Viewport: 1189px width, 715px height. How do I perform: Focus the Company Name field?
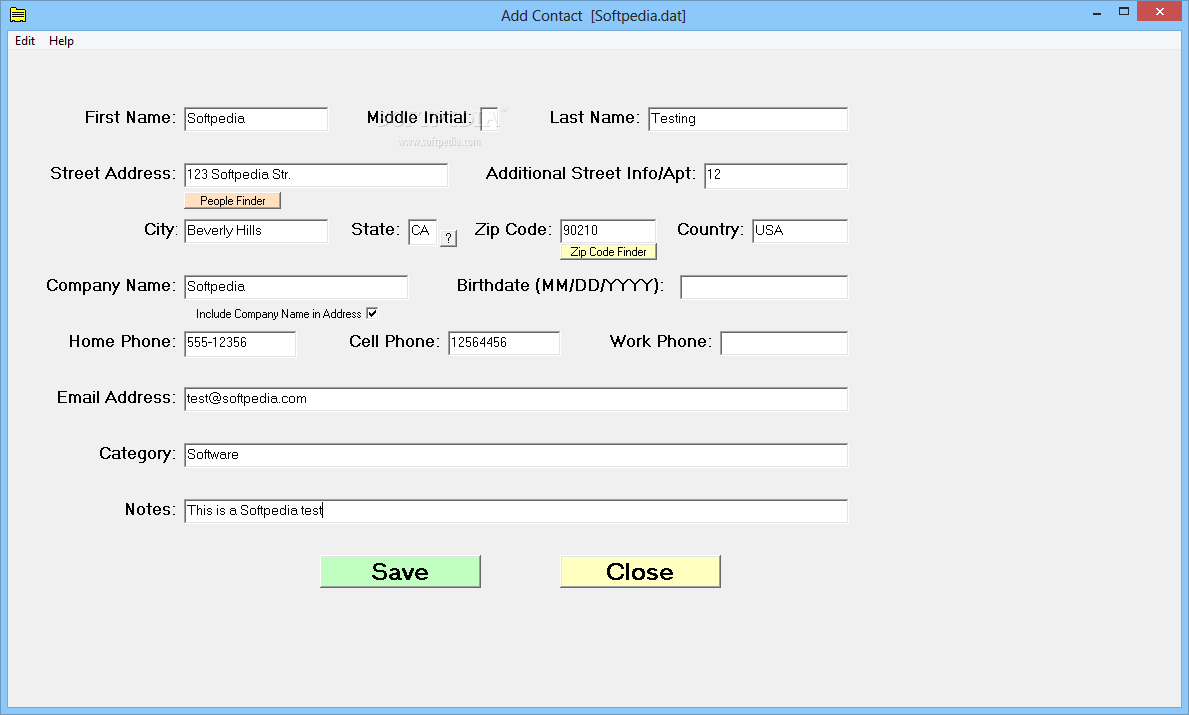[296, 287]
